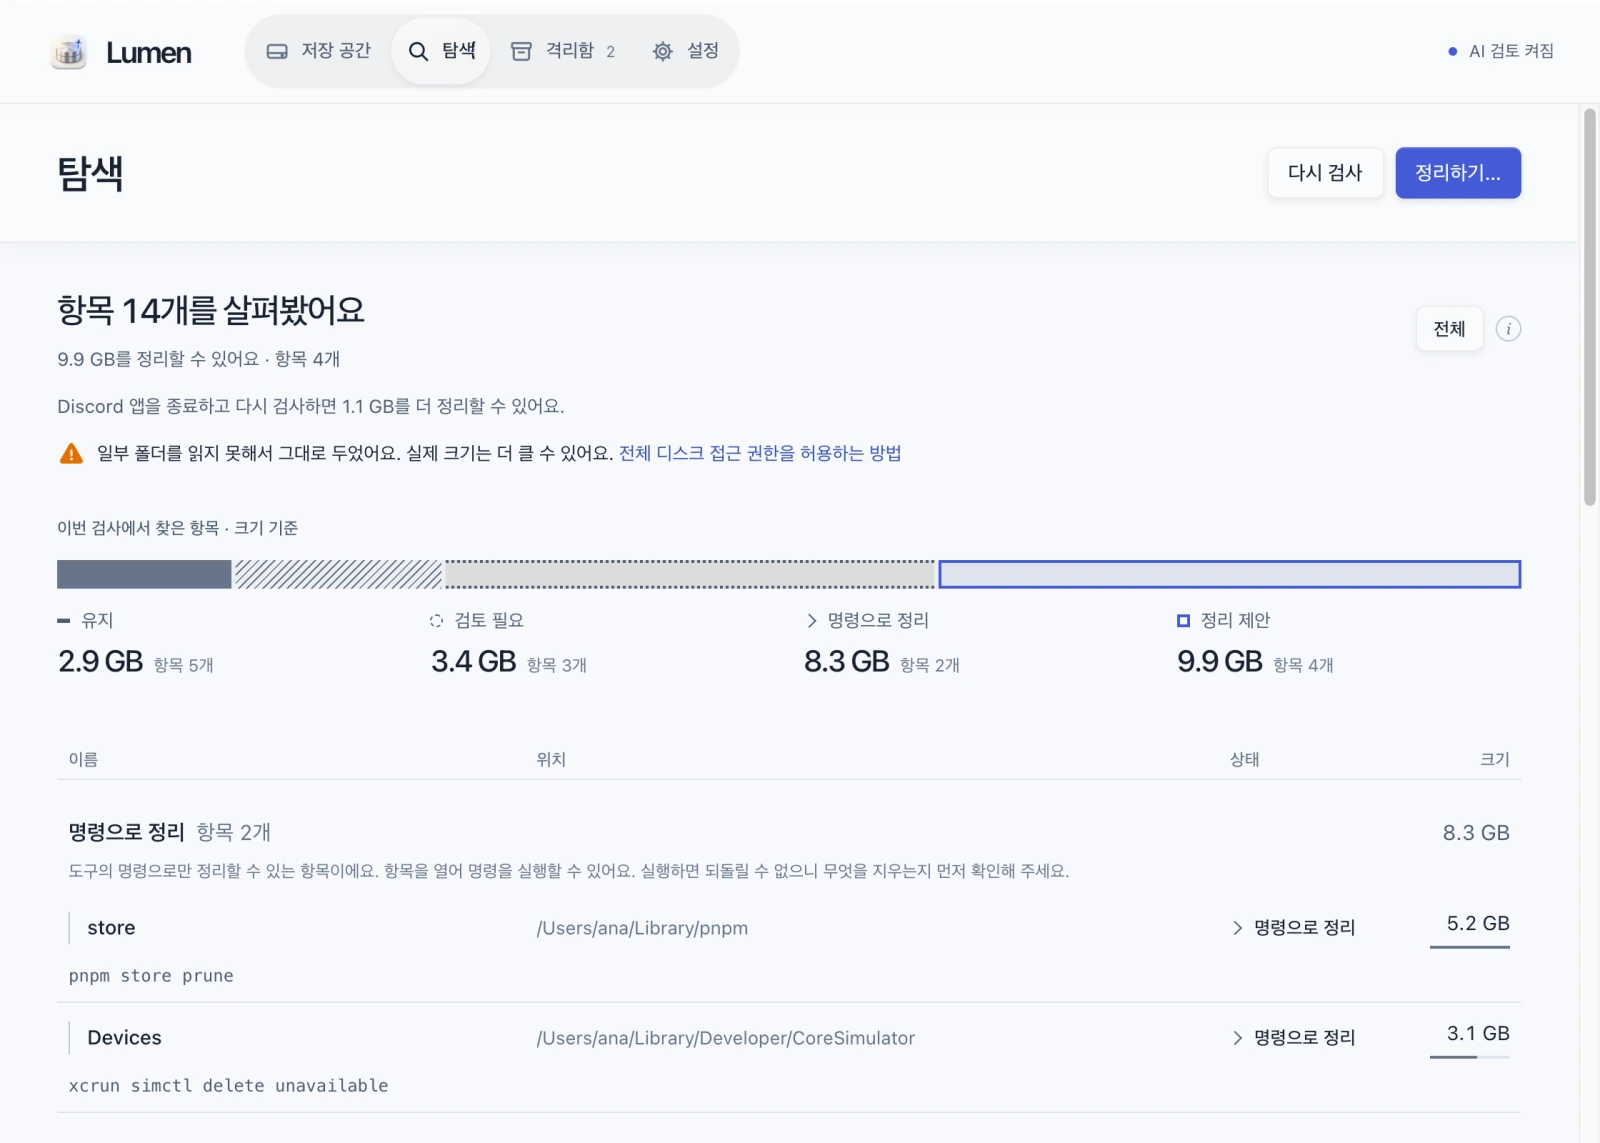Viewport: 1600px width, 1143px height.
Task: Click the hatched 검토 필요 bar segment
Action: pyautogui.click(x=338, y=574)
